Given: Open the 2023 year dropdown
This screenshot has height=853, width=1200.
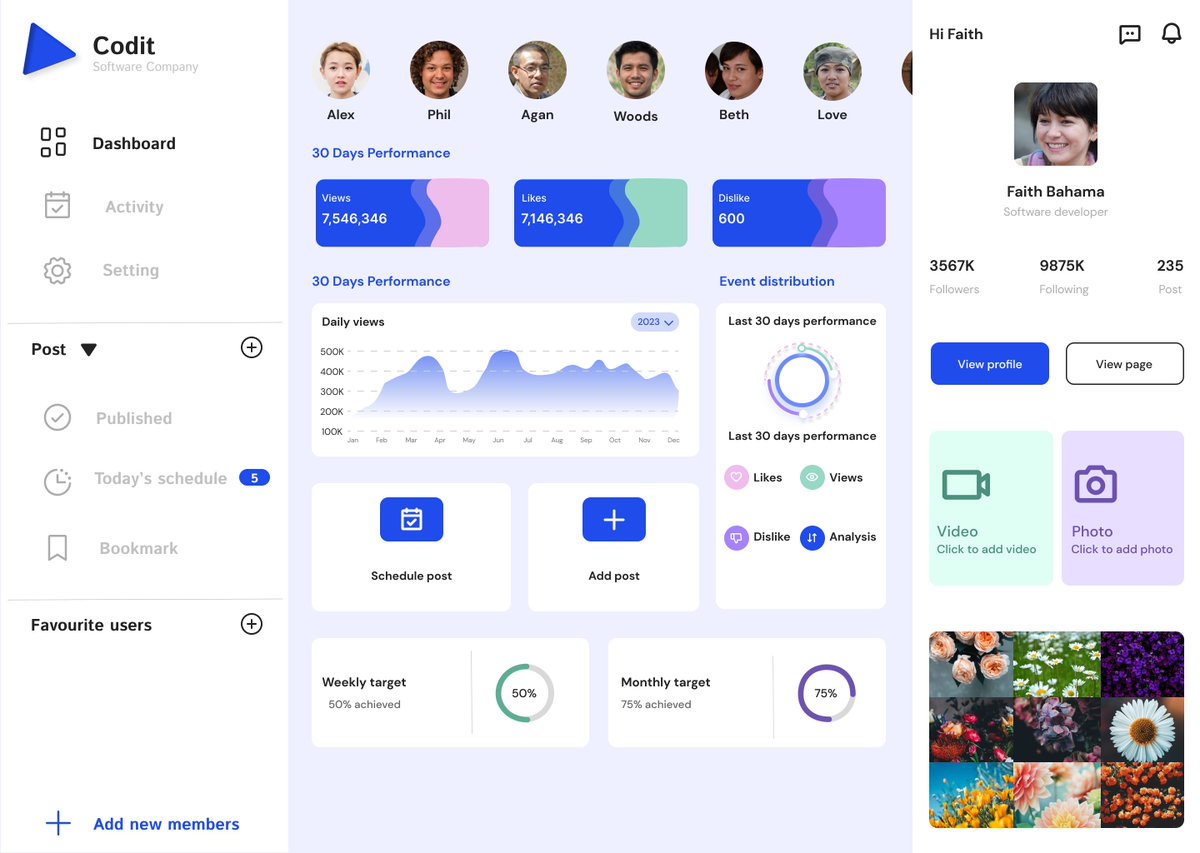Looking at the screenshot, I should [655, 322].
